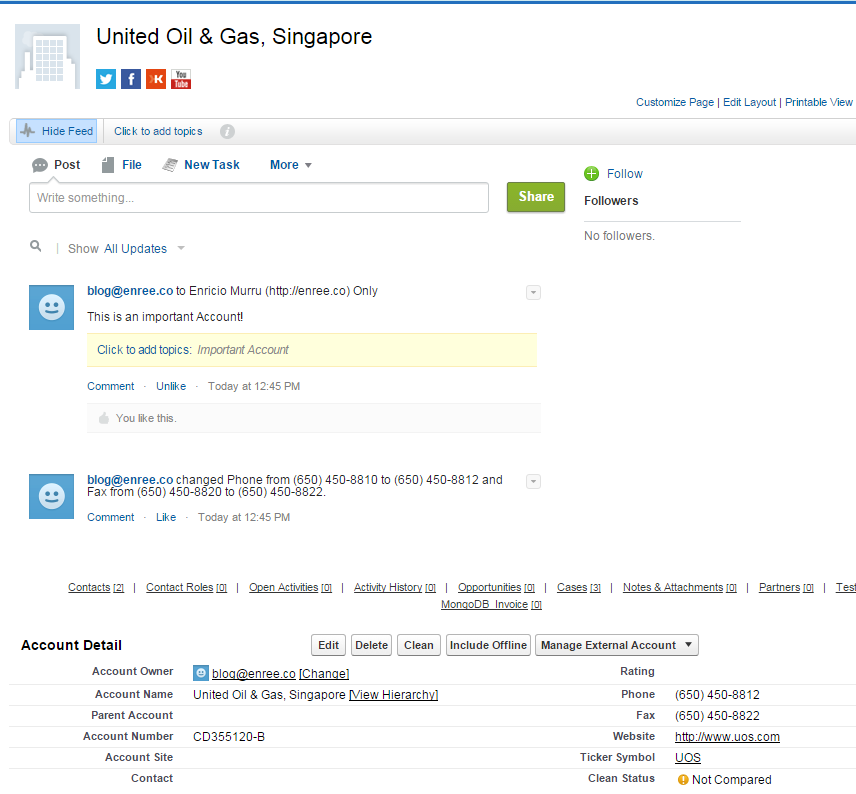856x794 pixels.
Task: Open the Customize Page link
Action: tap(675, 102)
